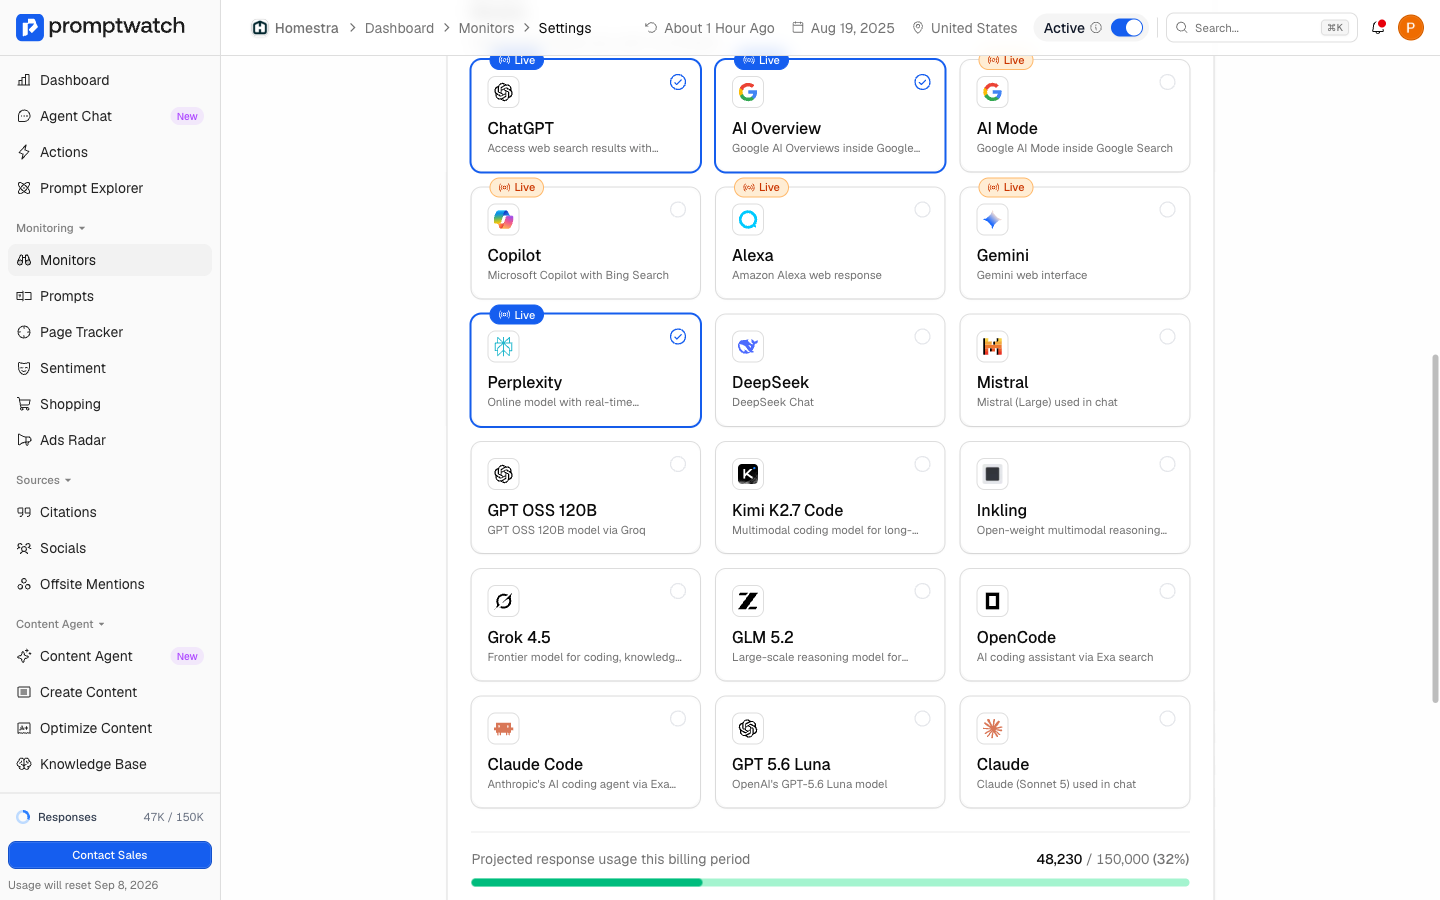Click the Mistral logo icon
The width and height of the screenshot is (1440, 900).
(992, 346)
